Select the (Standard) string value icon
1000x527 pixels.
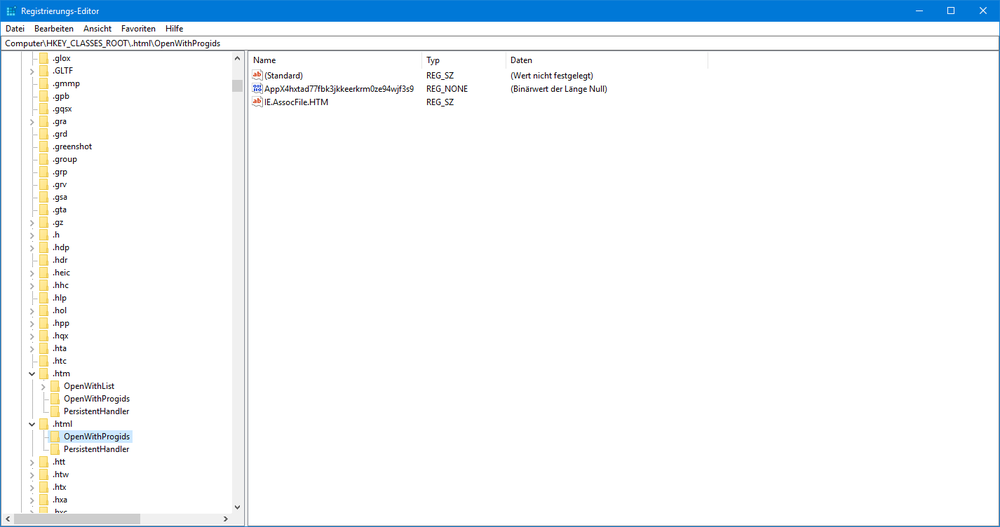[257, 76]
